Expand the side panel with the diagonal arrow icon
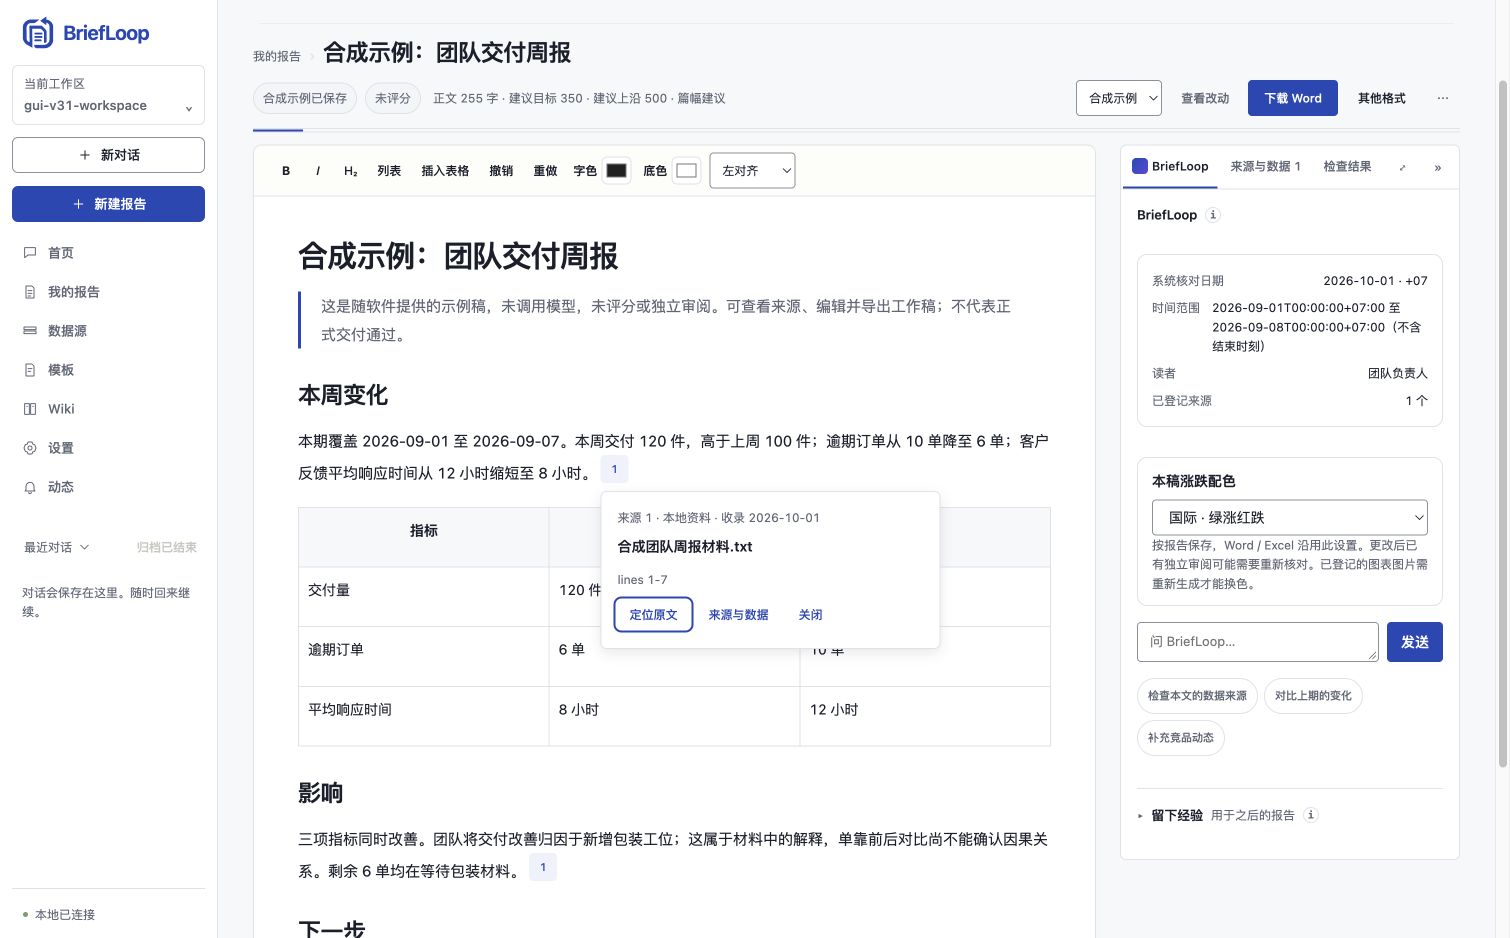This screenshot has height=938, width=1510. coord(1402,167)
